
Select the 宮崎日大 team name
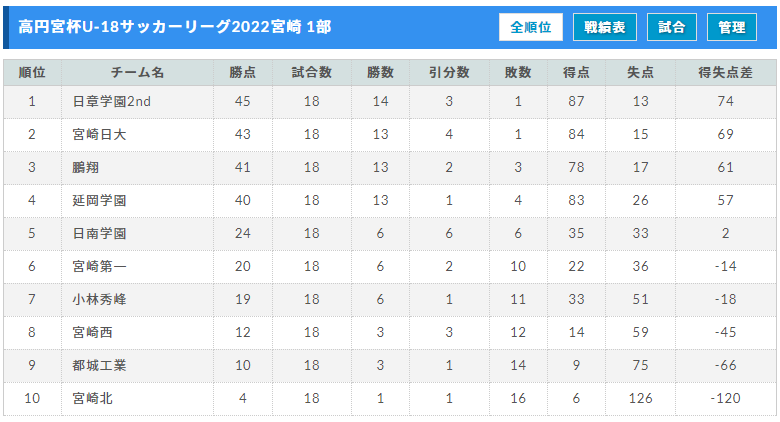pyautogui.click(x=99, y=134)
